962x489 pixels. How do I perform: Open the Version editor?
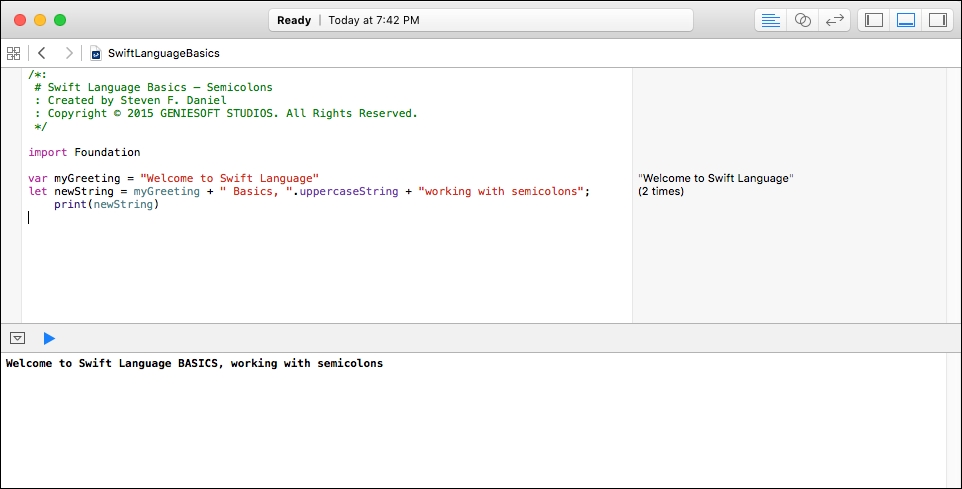(x=834, y=20)
